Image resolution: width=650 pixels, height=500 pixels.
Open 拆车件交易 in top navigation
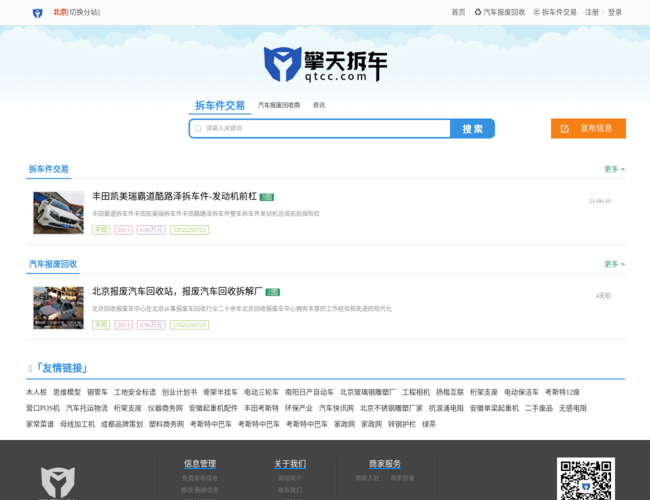point(555,12)
